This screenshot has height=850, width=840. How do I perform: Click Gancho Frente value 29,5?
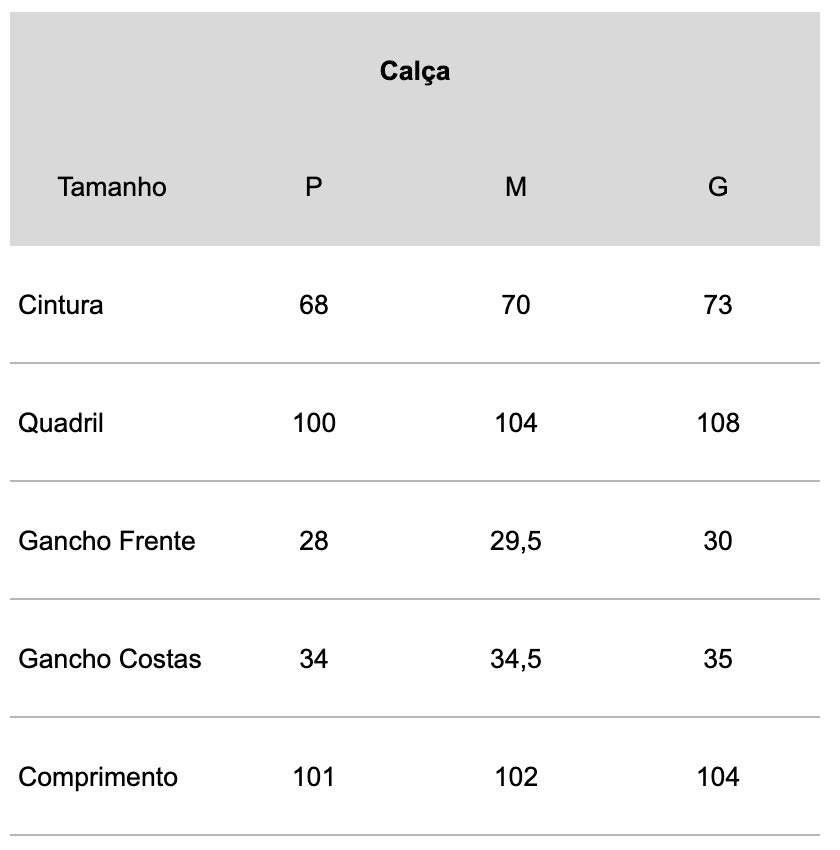click(516, 541)
